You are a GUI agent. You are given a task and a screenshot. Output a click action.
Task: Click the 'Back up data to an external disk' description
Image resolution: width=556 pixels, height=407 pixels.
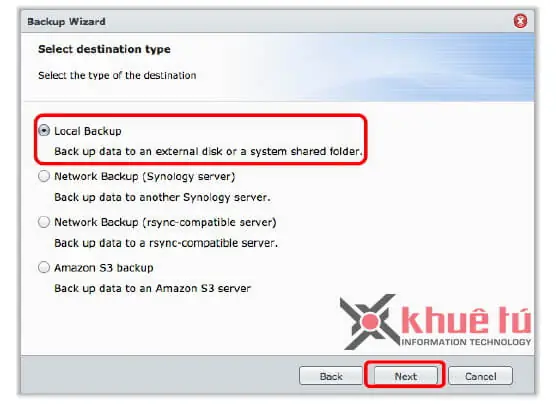click(x=208, y=152)
